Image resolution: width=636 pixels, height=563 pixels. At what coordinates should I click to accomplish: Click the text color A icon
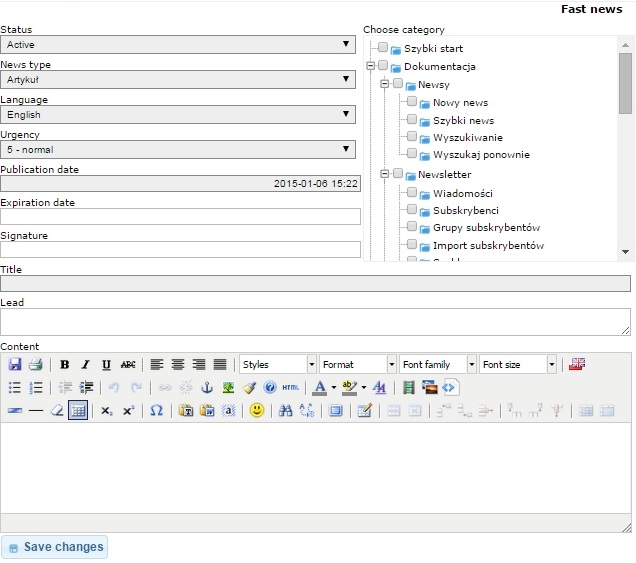pyautogui.click(x=320, y=388)
